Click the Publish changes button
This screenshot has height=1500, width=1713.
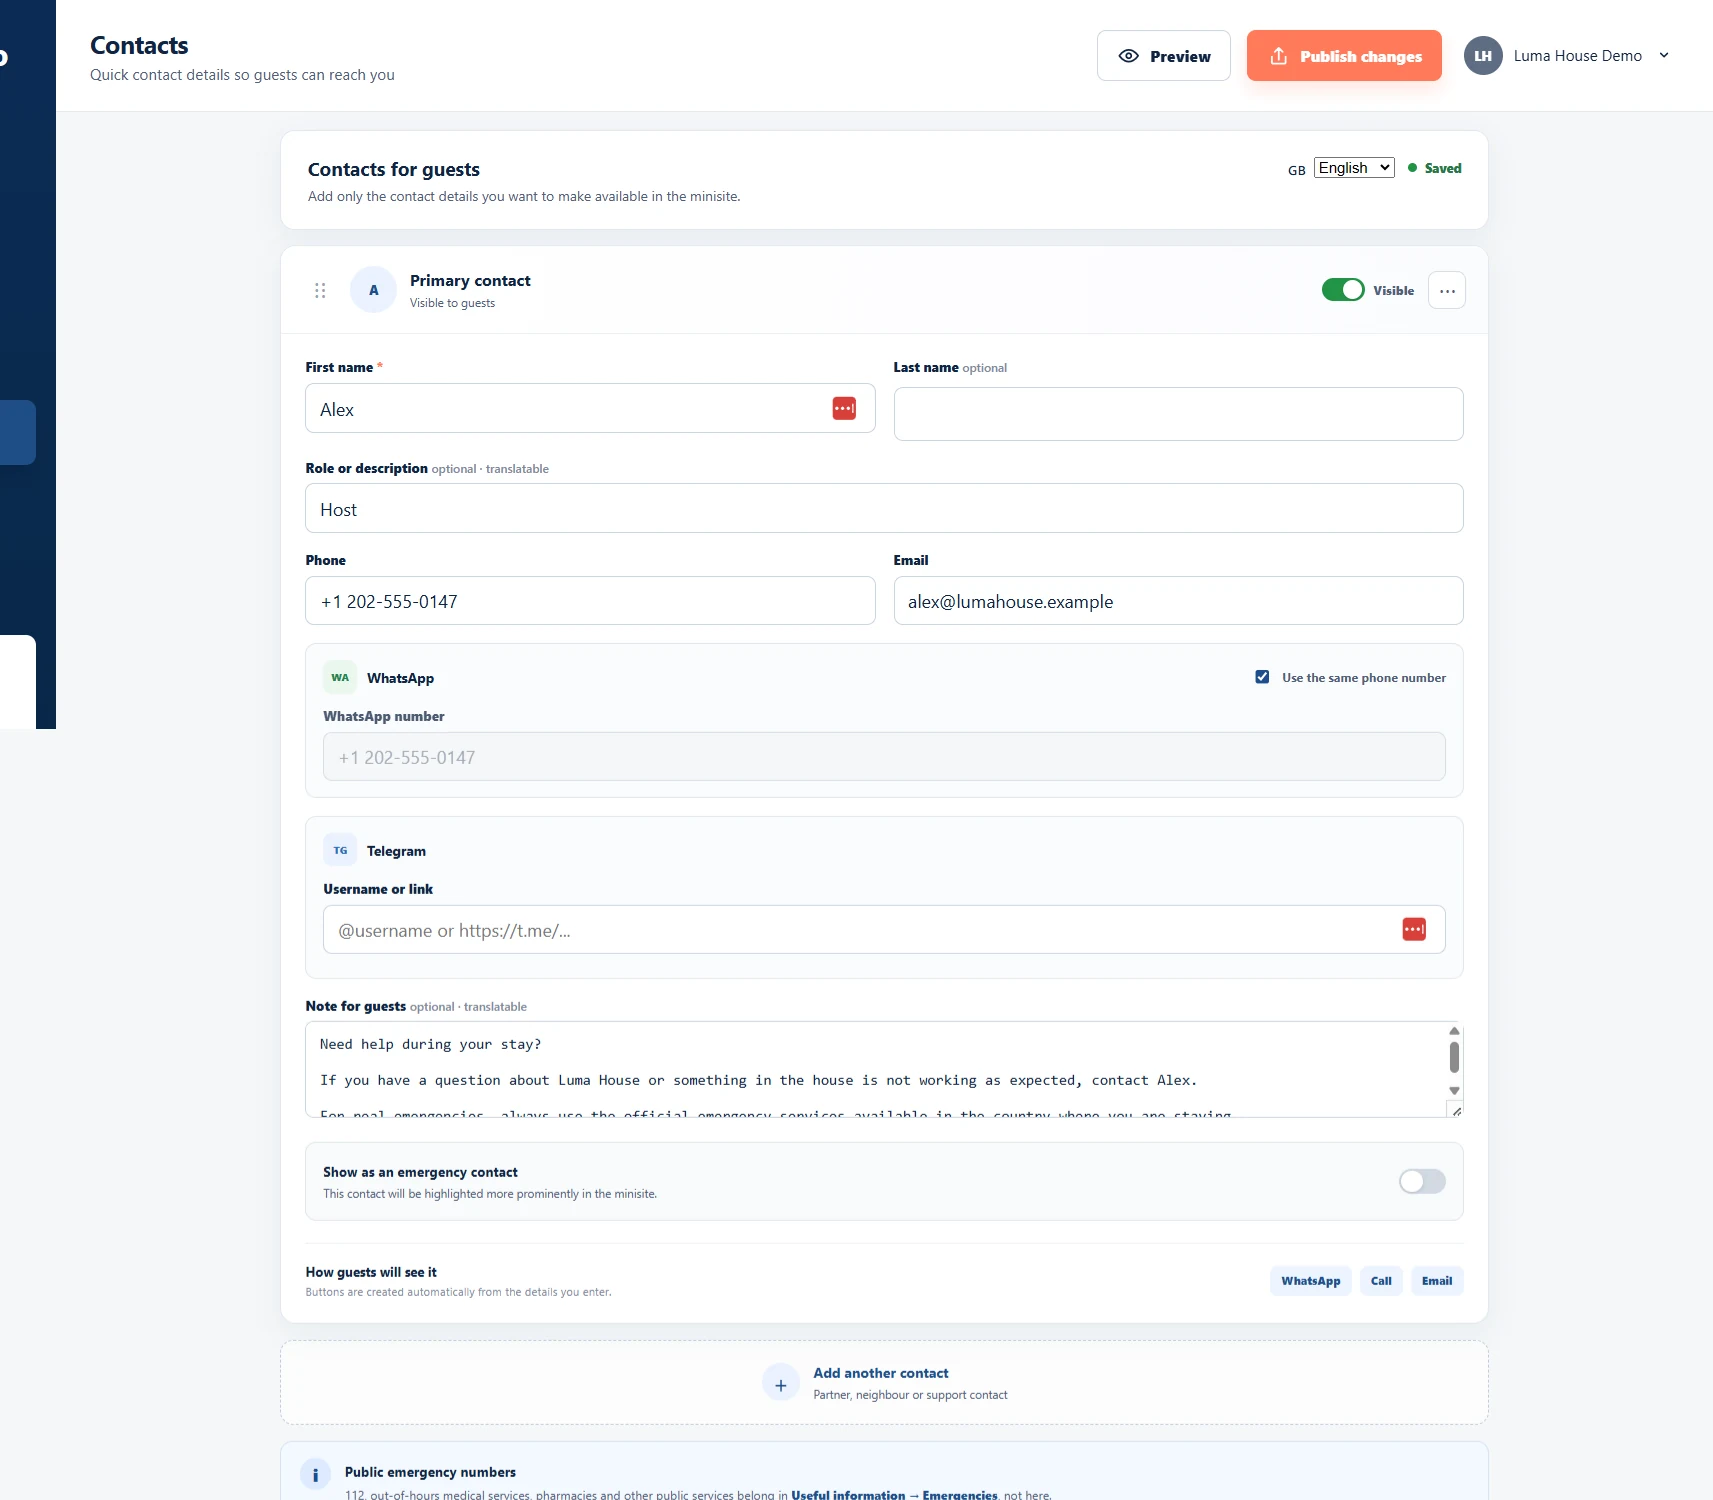point(1344,56)
